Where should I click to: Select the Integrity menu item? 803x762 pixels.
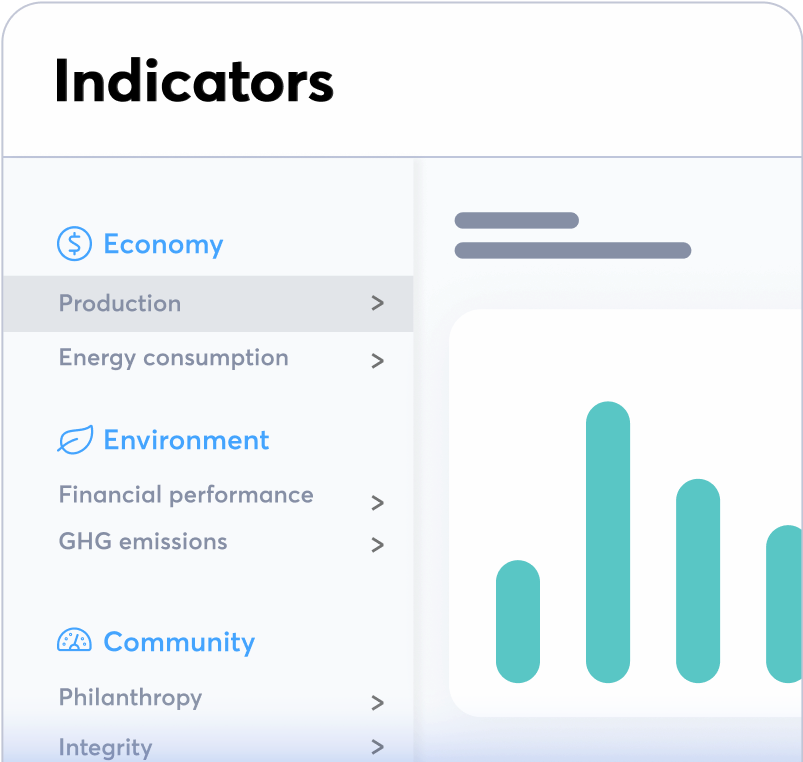[105, 747]
